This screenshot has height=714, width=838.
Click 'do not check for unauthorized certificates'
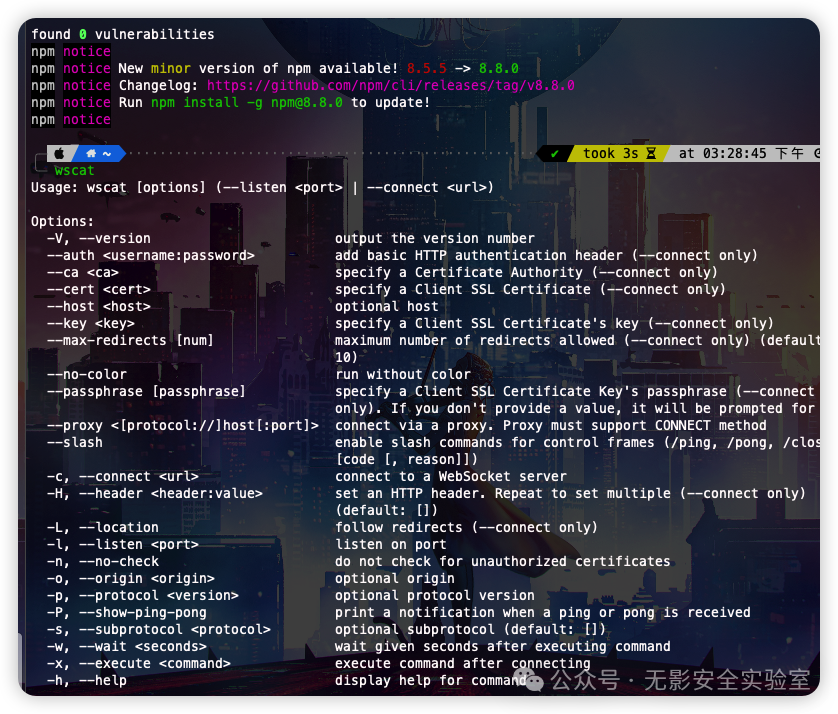tap(503, 562)
